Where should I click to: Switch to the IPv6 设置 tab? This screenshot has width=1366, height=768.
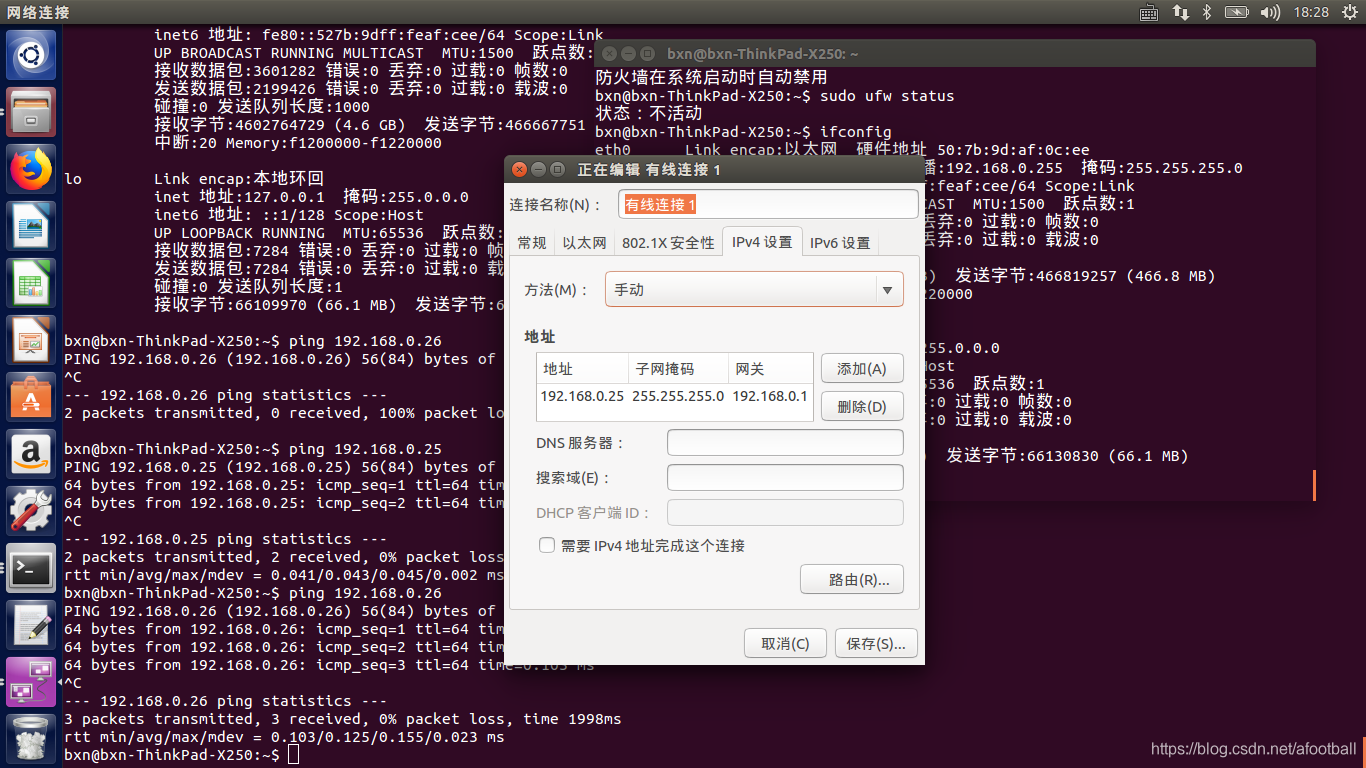pos(840,243)
